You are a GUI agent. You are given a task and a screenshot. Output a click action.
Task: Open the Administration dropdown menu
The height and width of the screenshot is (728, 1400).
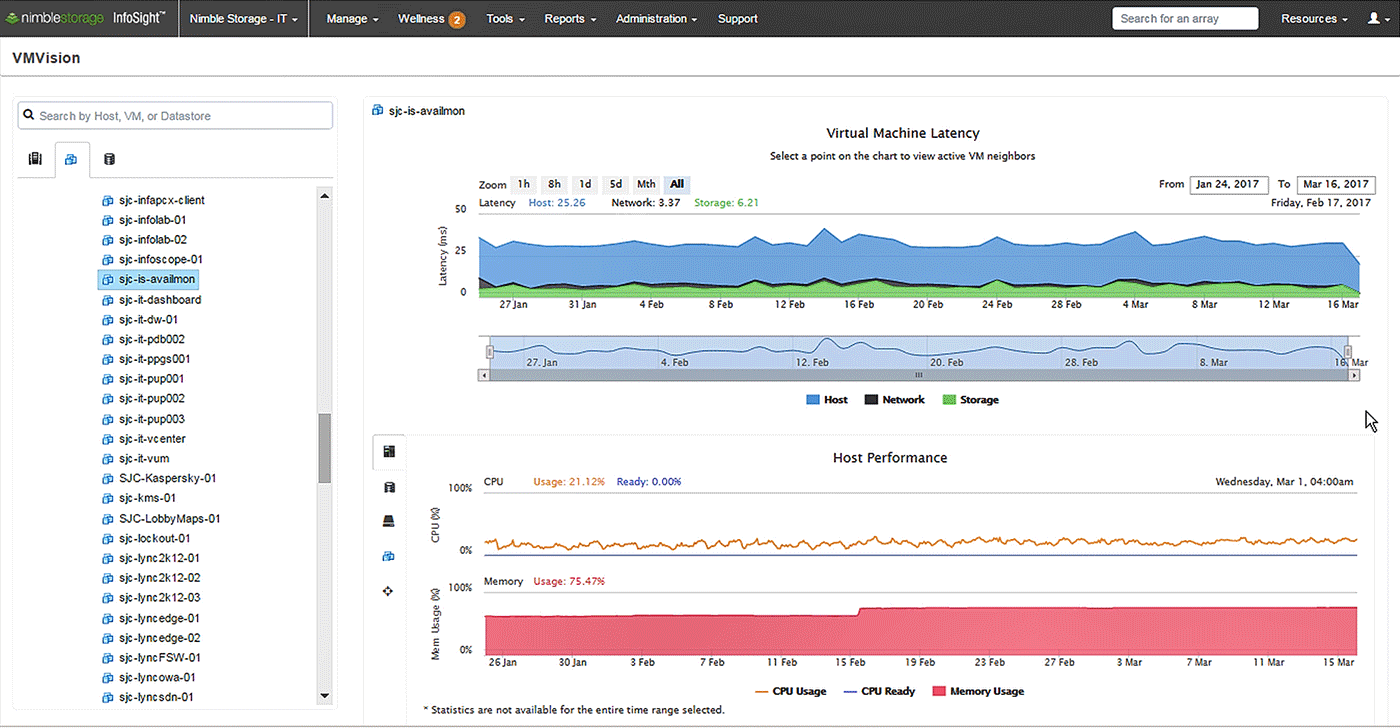(x=656, y=19)
